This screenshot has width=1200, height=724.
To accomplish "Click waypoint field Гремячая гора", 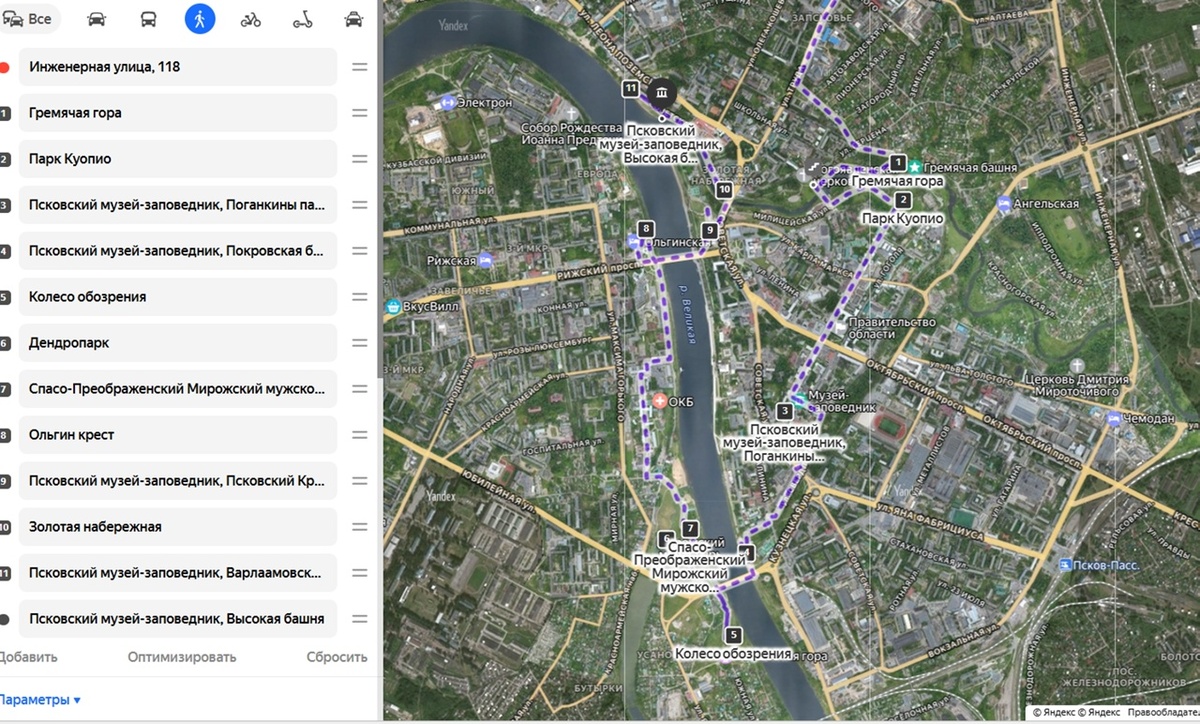I will point(178,113).
